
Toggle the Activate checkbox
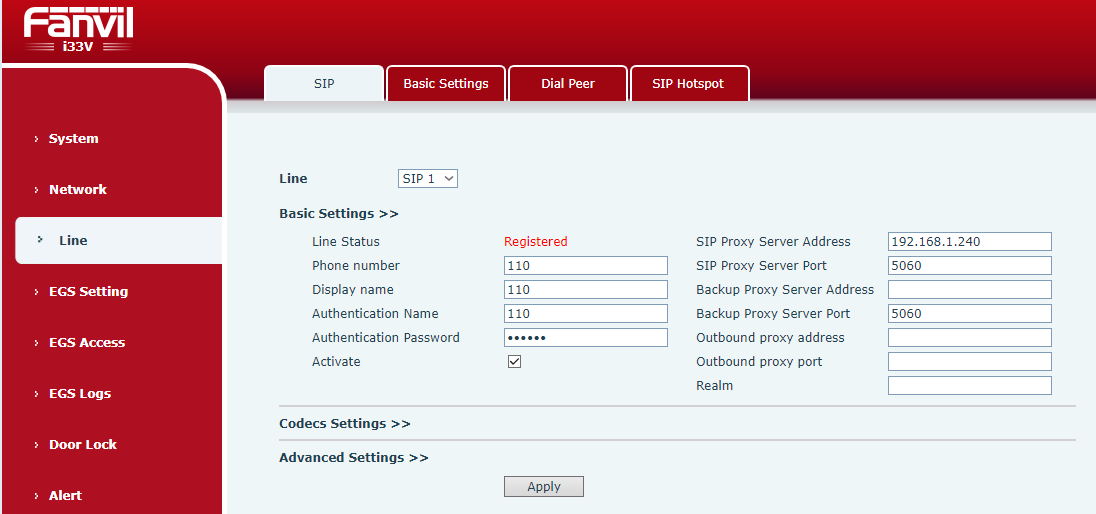coord(514,362)
